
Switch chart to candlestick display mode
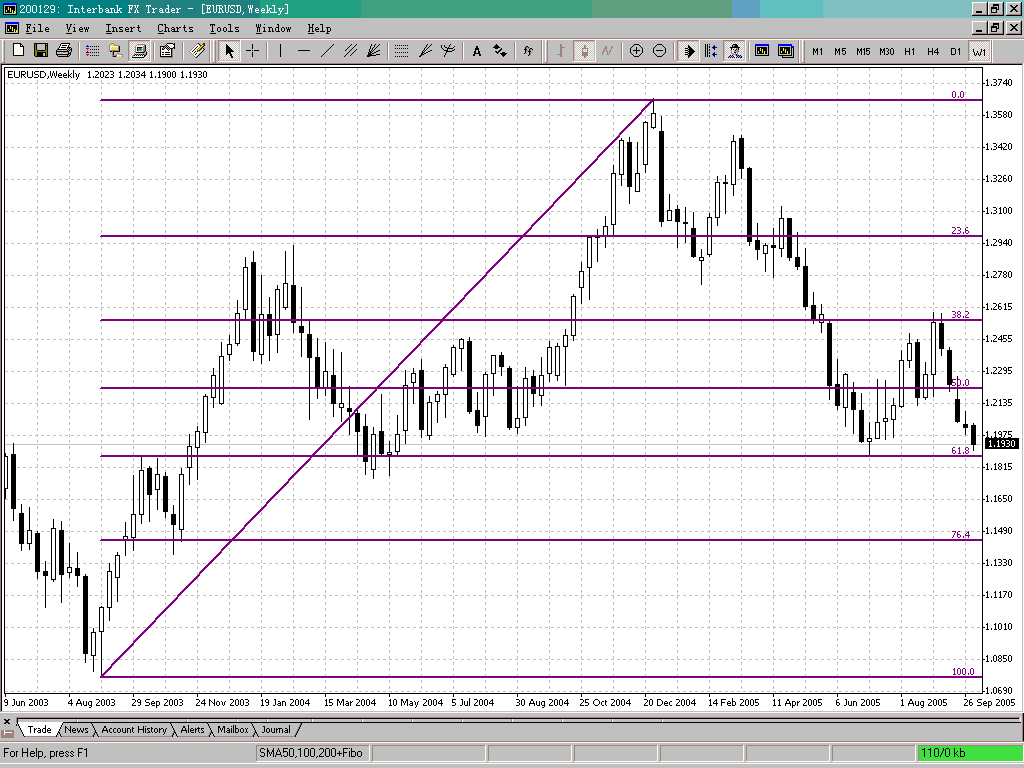pyautogui.click(x=585, y=51)
